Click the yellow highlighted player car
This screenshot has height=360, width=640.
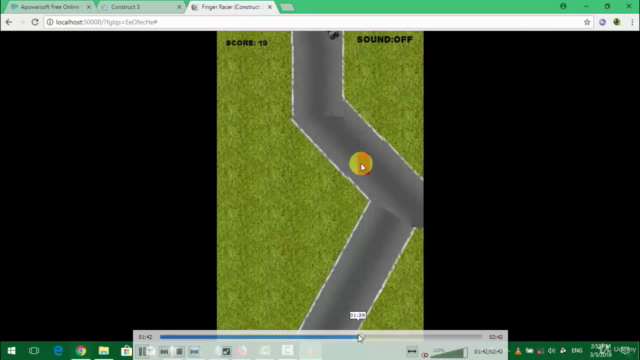click(361, 164)
